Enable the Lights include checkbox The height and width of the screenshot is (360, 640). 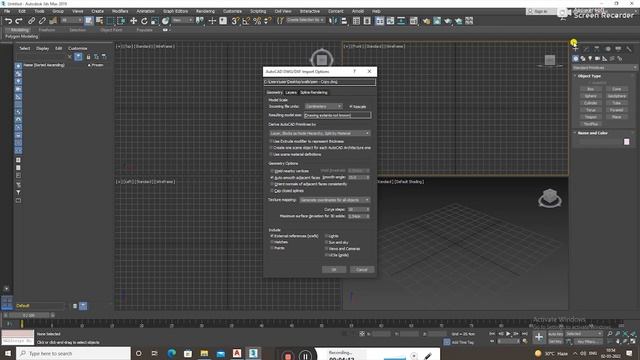(327, 236)
